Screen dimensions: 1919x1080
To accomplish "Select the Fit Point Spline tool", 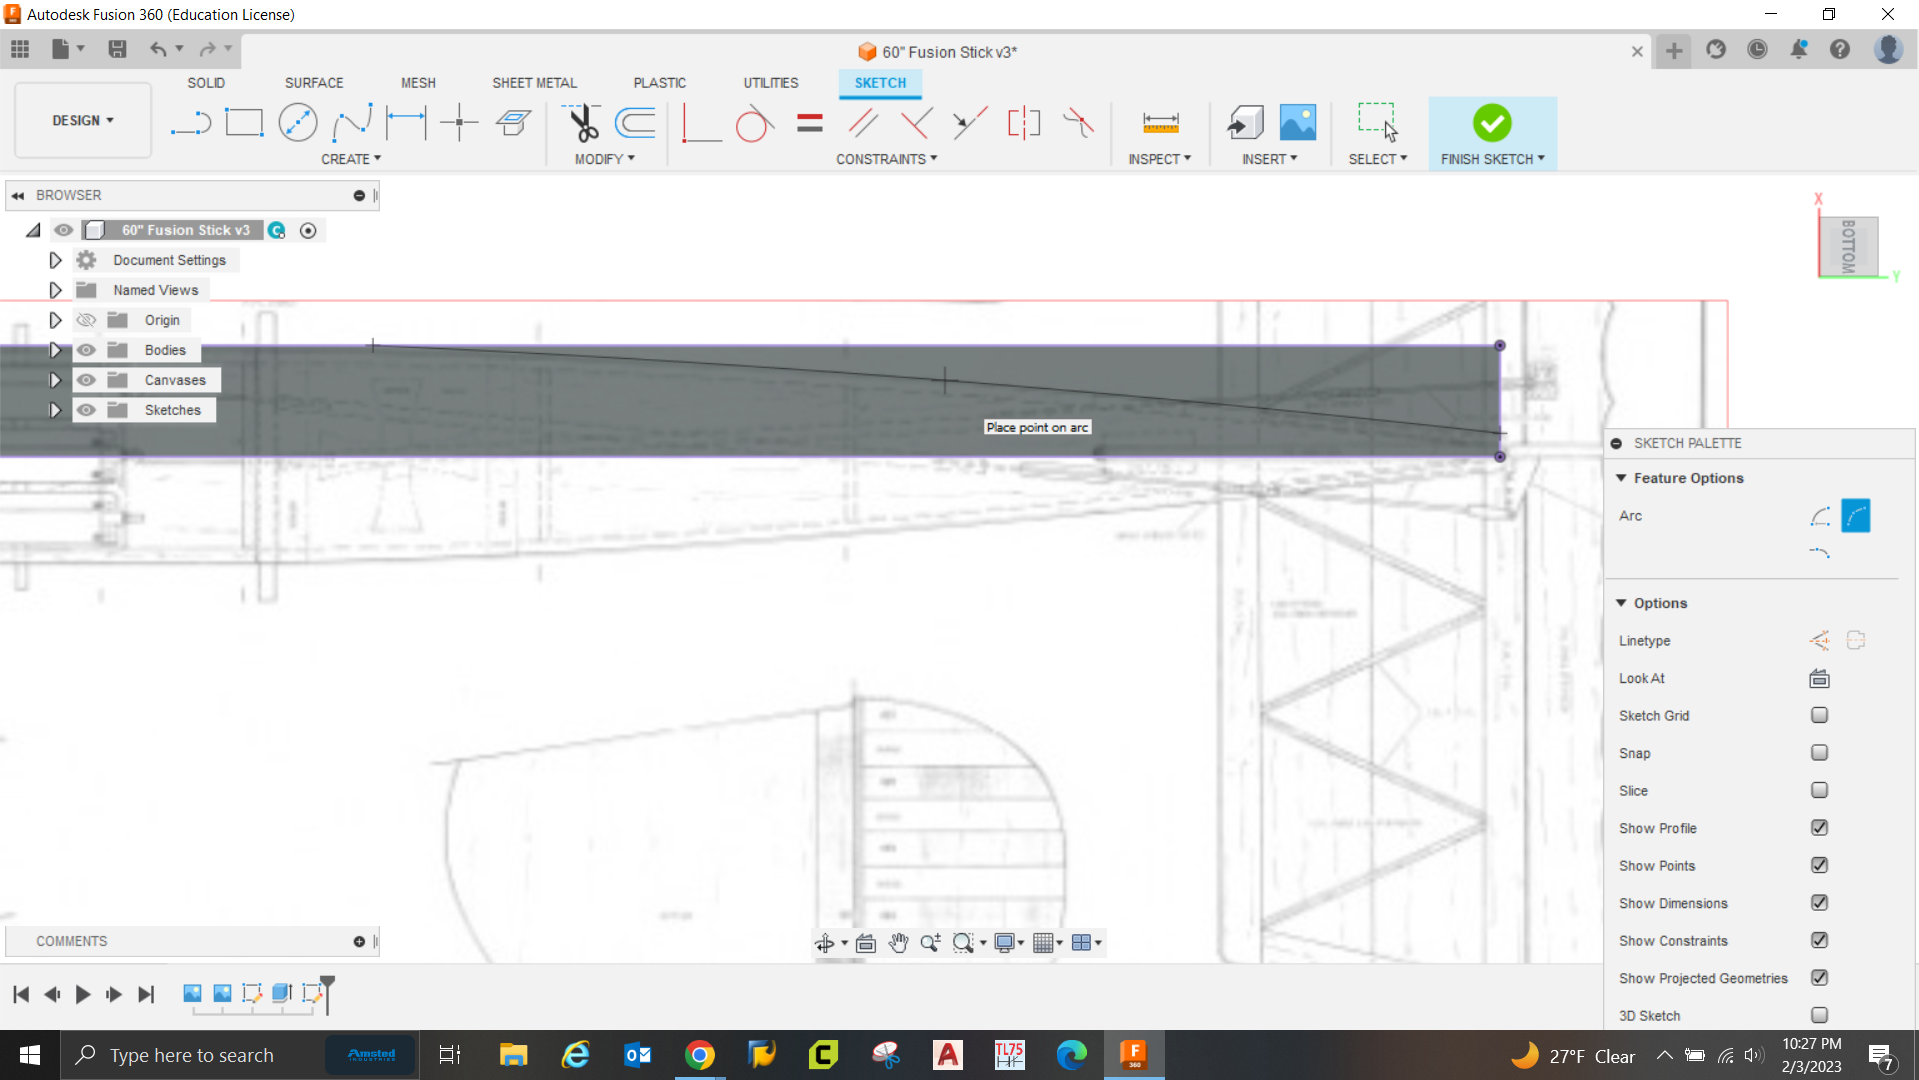I will click(352, 123).
